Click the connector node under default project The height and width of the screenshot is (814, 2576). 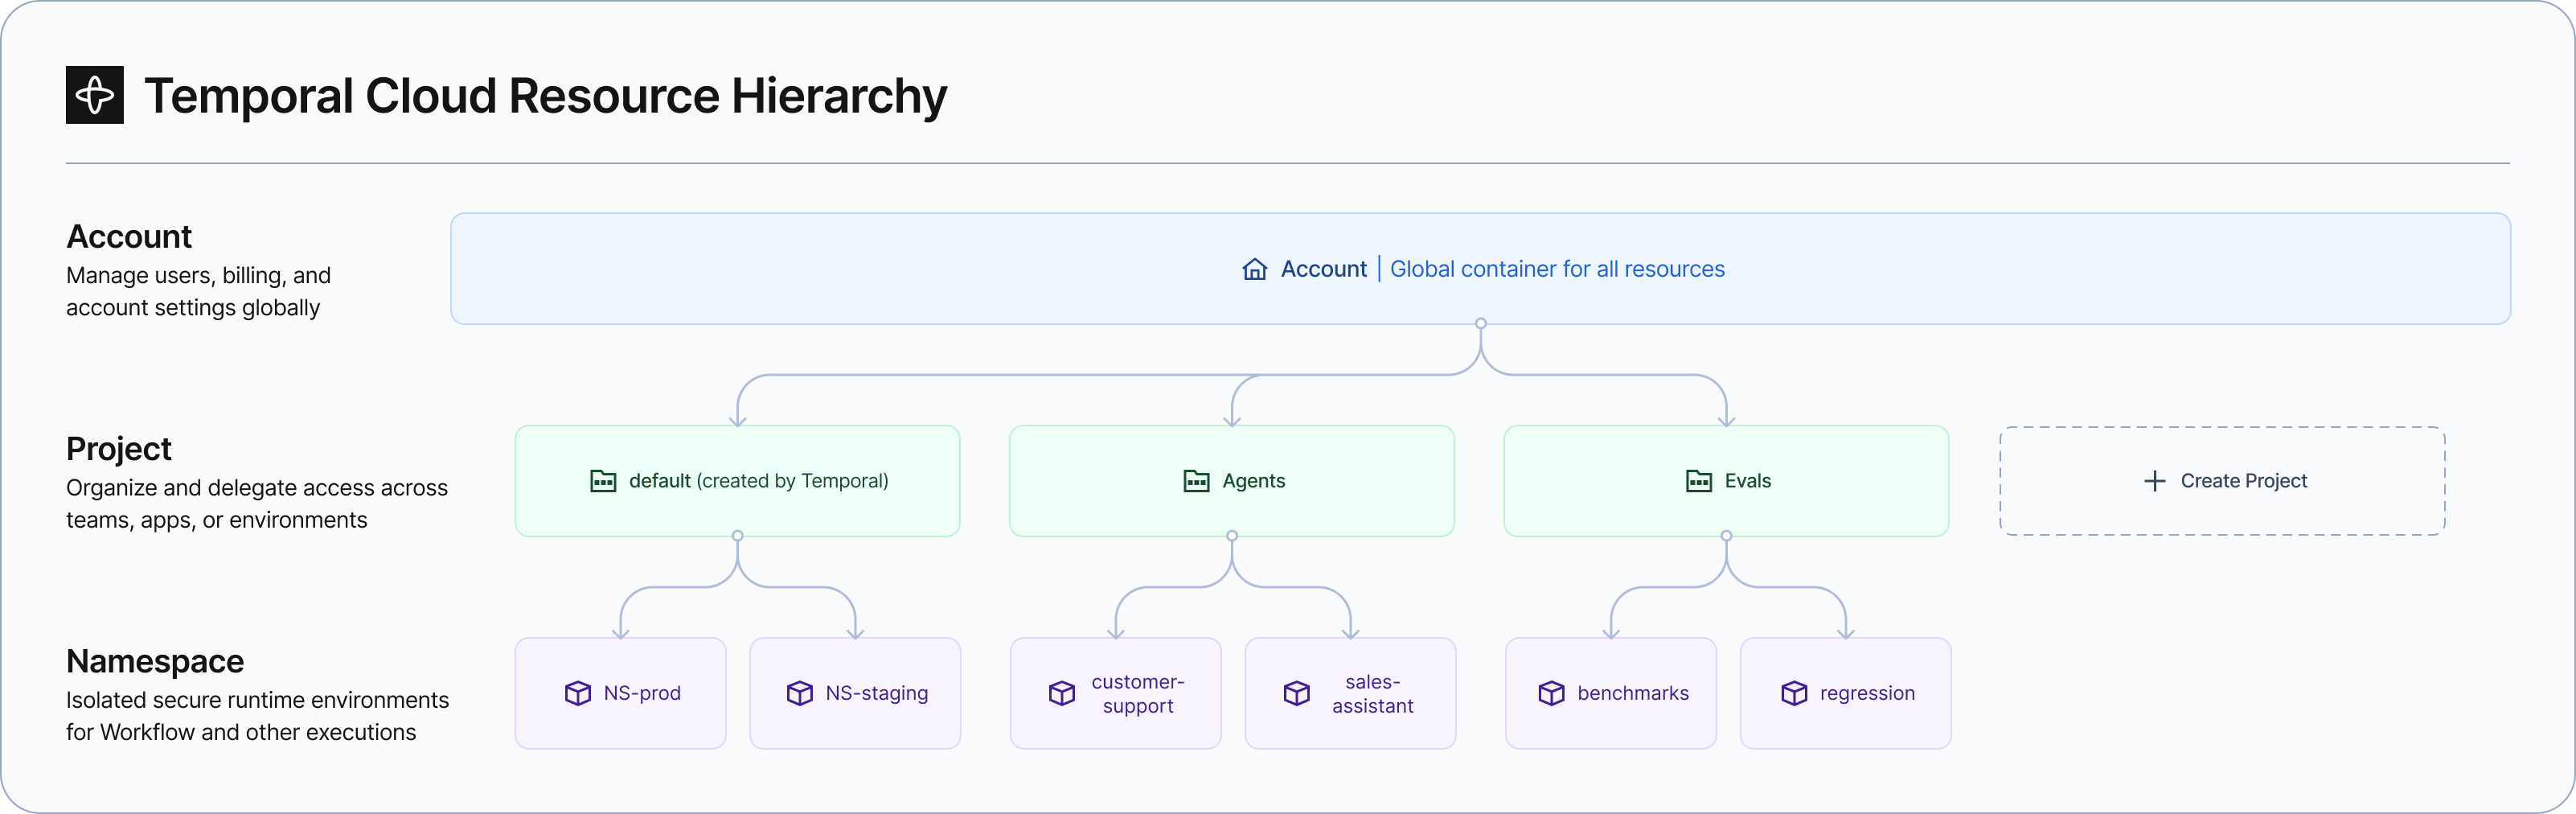pyautogui.click(x=738, y=536)
